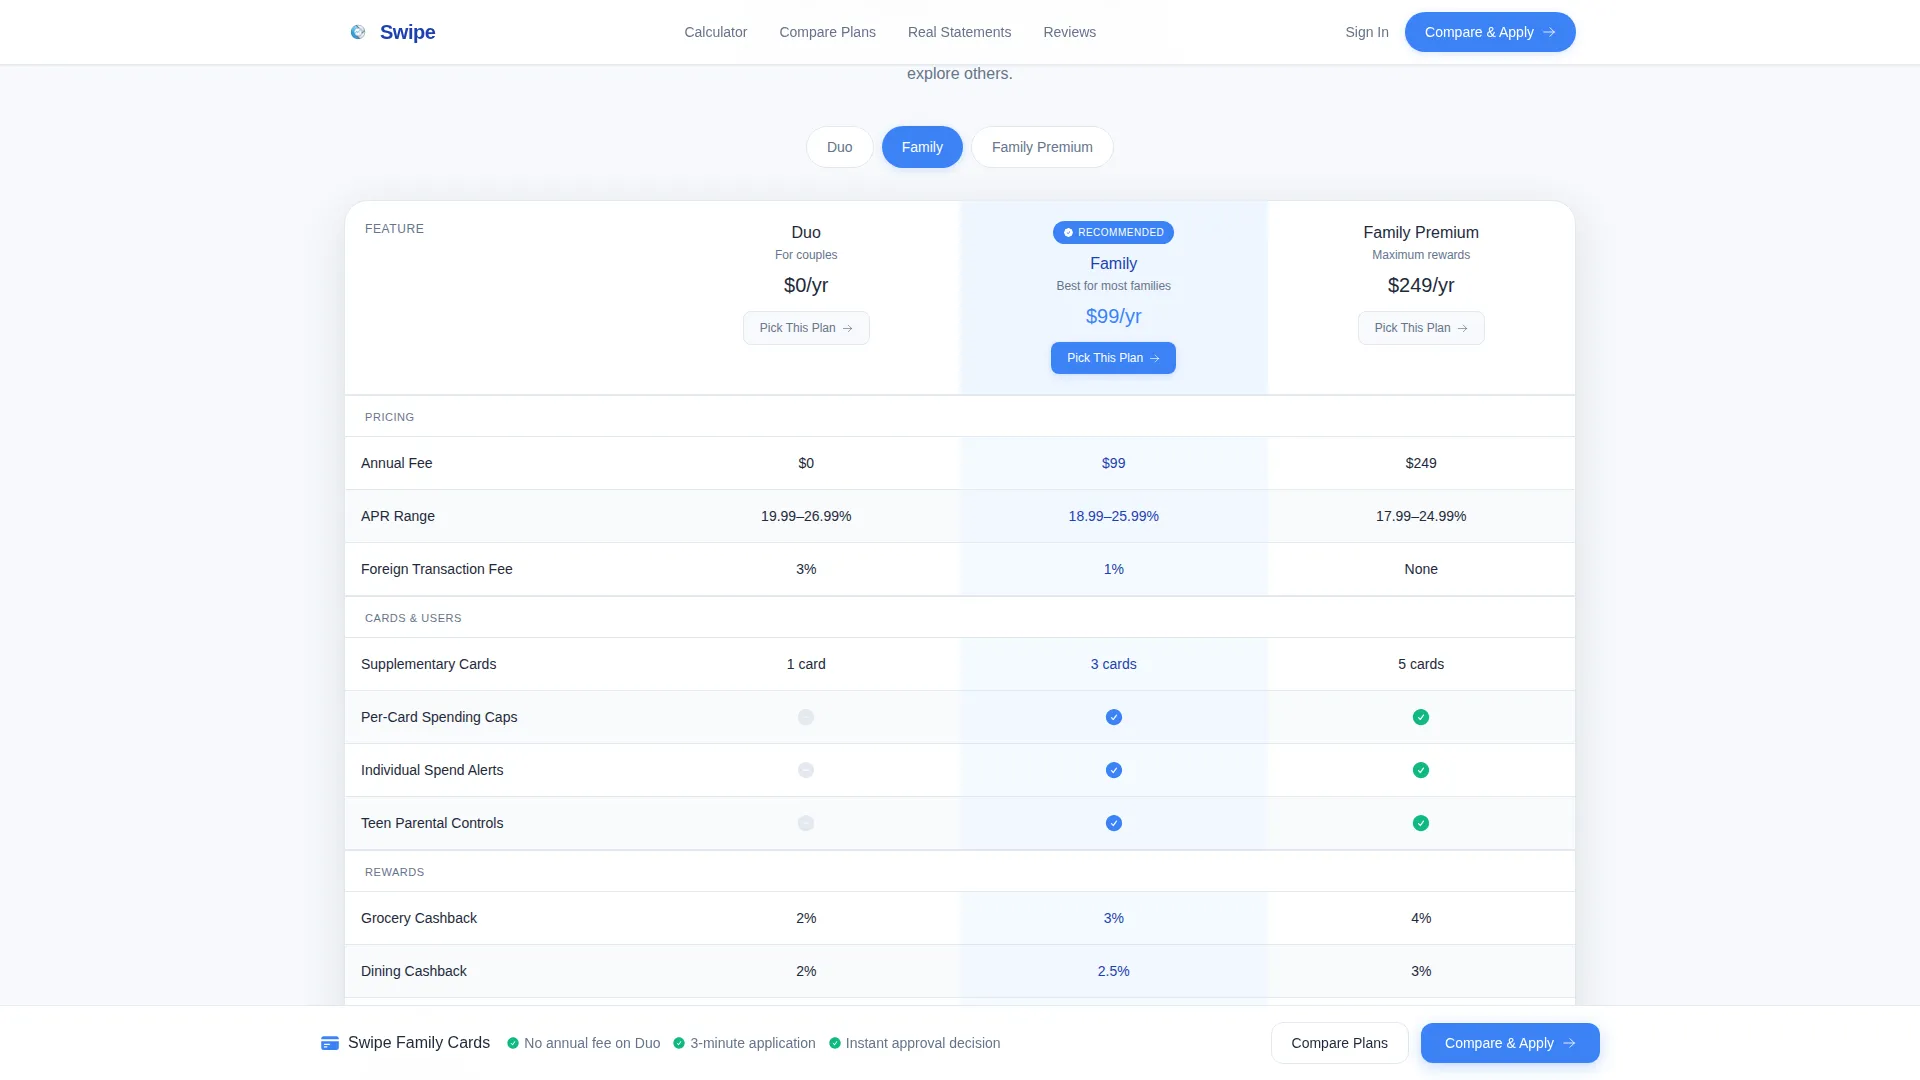Click Family check for Teen Parental Controls
Screen dimensions: 1920x1080
coord(1114,823)
